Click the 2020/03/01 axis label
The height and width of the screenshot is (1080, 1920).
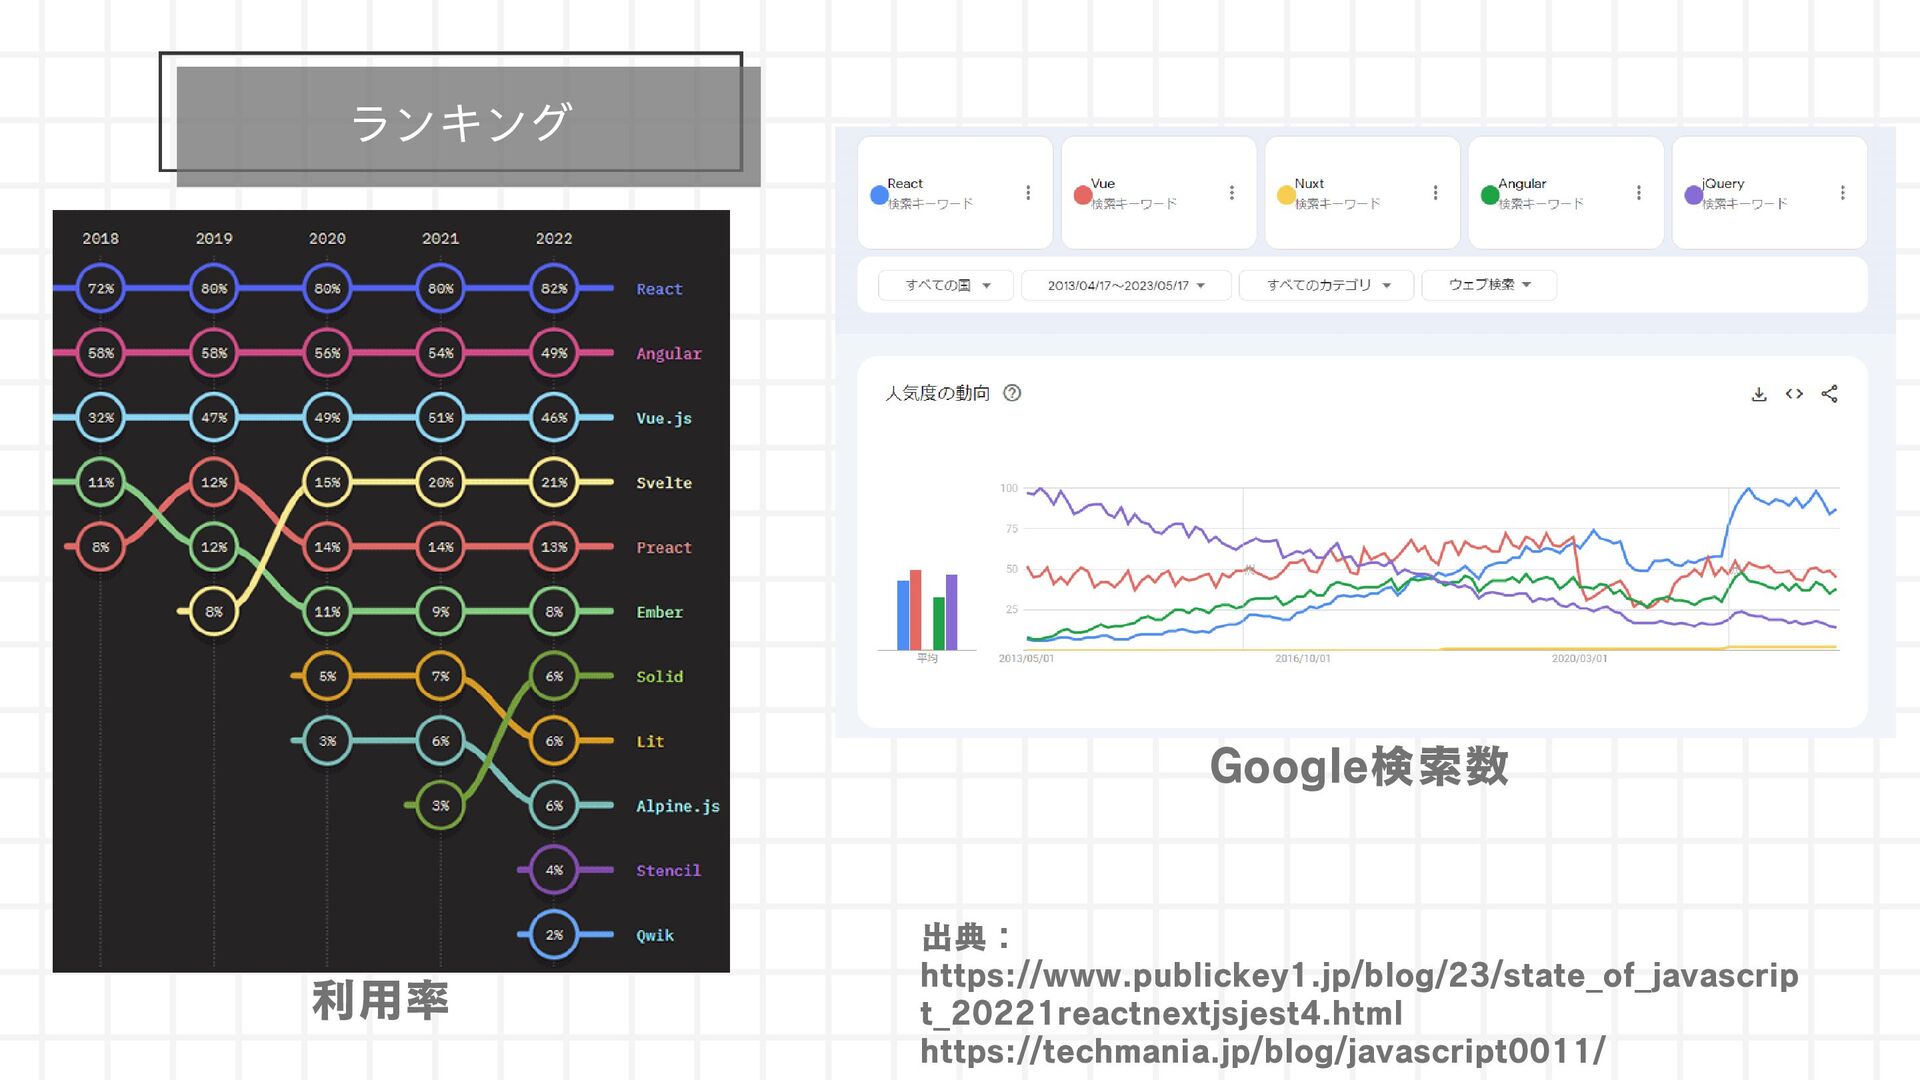pos(1580,658)
